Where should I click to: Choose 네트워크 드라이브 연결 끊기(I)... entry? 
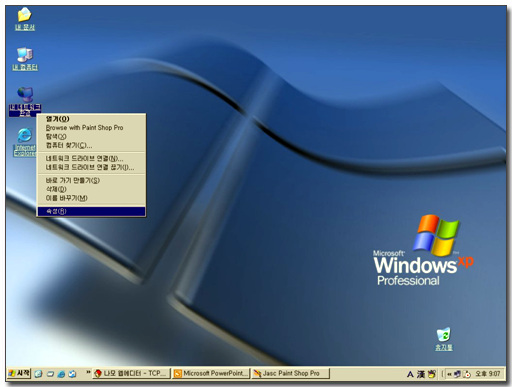[91, 167]
